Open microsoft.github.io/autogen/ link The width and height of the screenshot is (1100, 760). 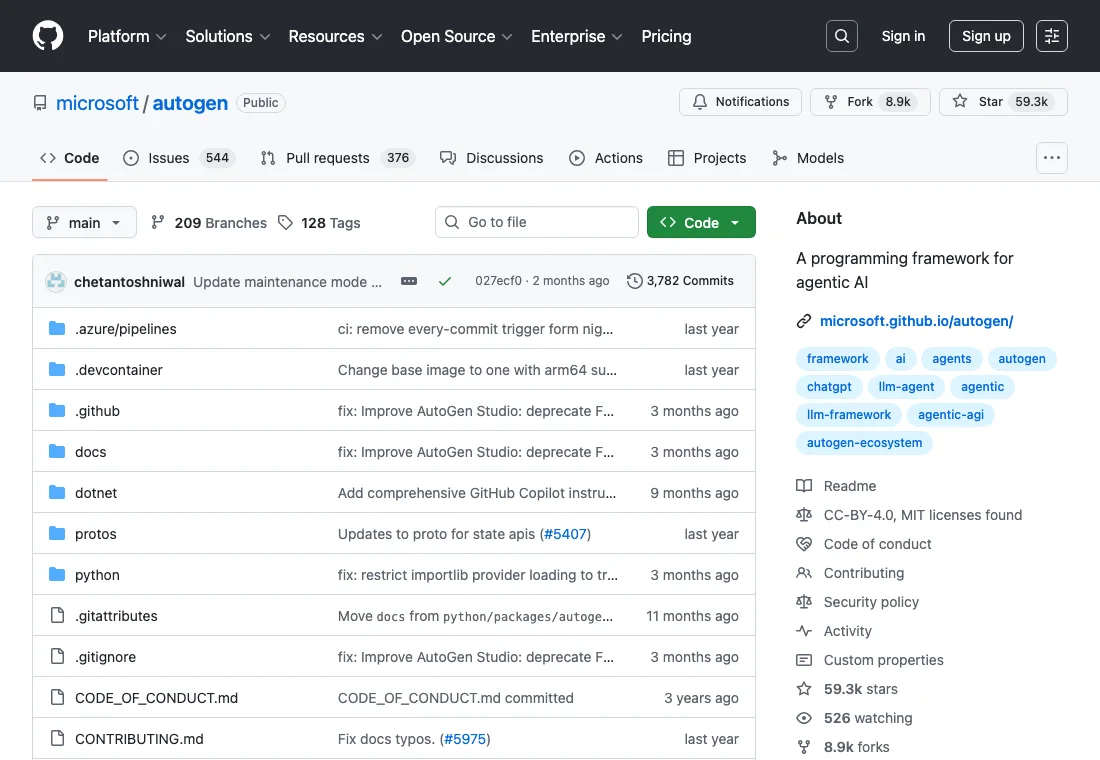(x=916, y=321)
